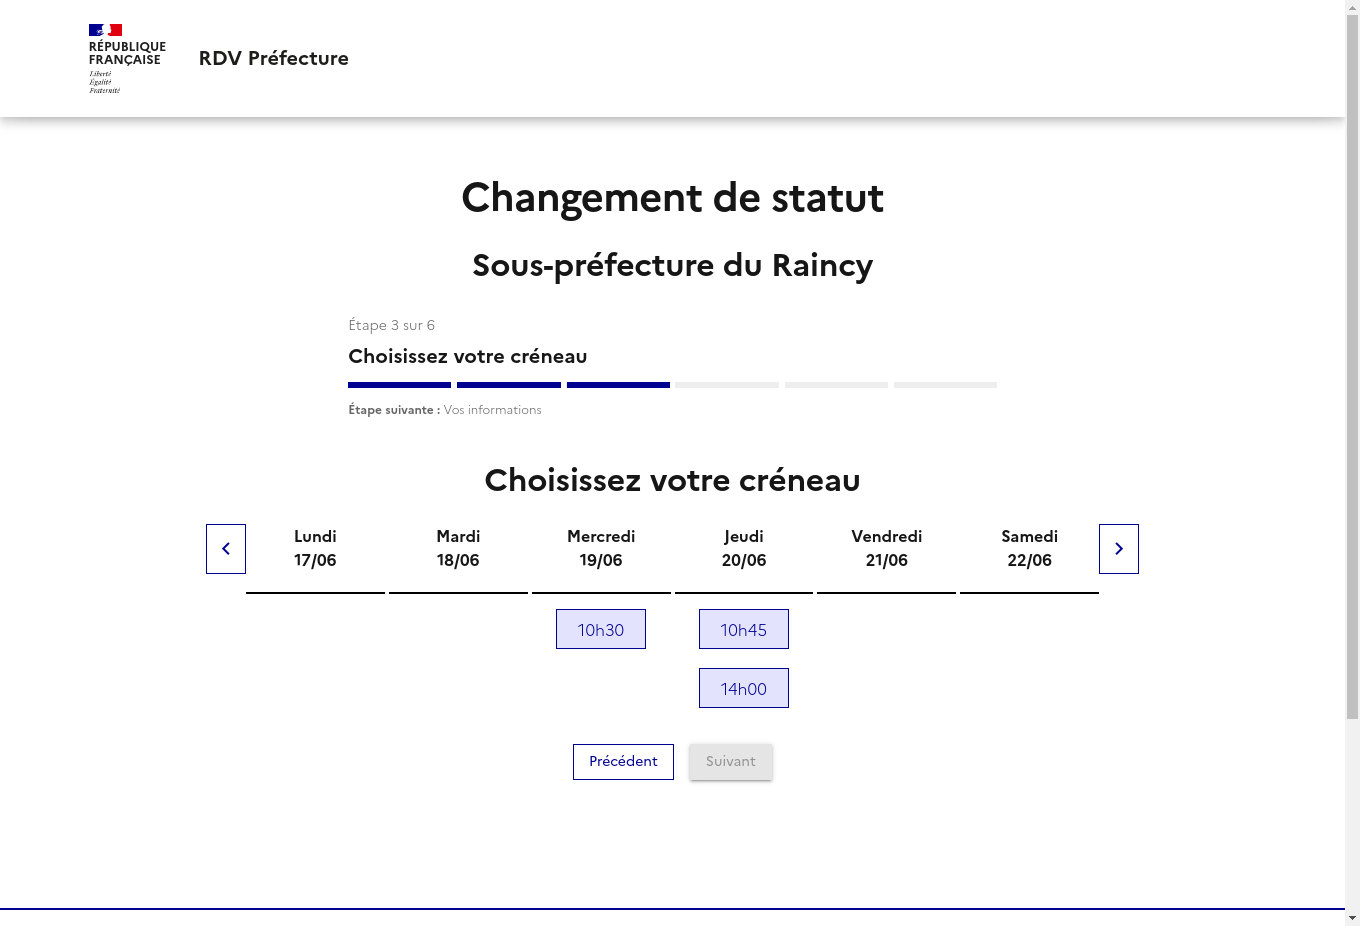This screenshot has width=1360, height=926.
Task: Show previous week with left chevron
Action: point(226,549)
